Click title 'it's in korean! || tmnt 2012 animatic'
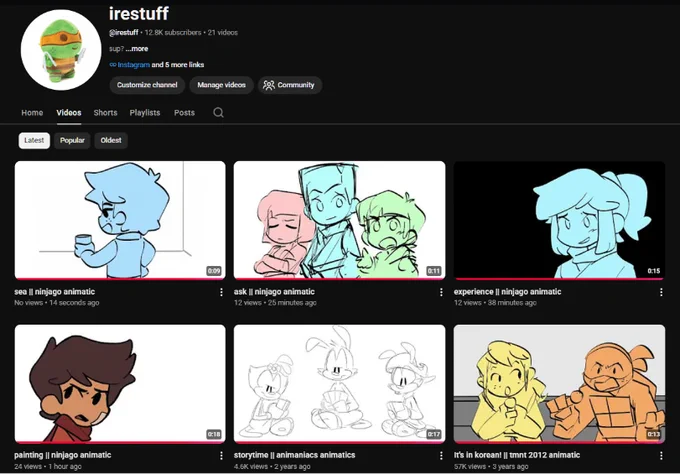680x474 pixels. 517,455
